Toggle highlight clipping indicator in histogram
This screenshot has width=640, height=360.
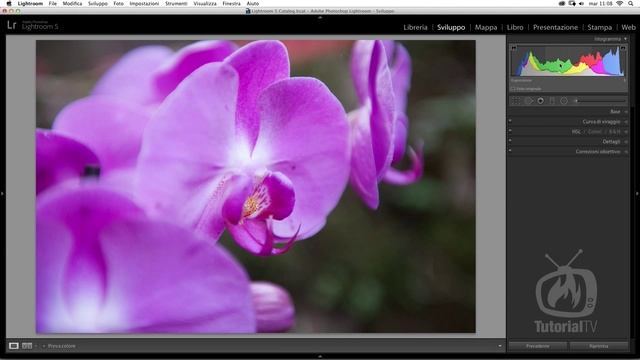[x=623, y=48]
